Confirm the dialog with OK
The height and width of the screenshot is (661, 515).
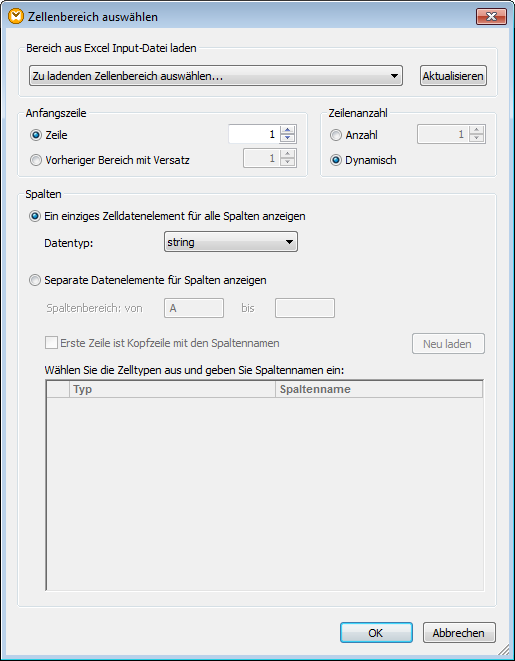pos(376,633)
